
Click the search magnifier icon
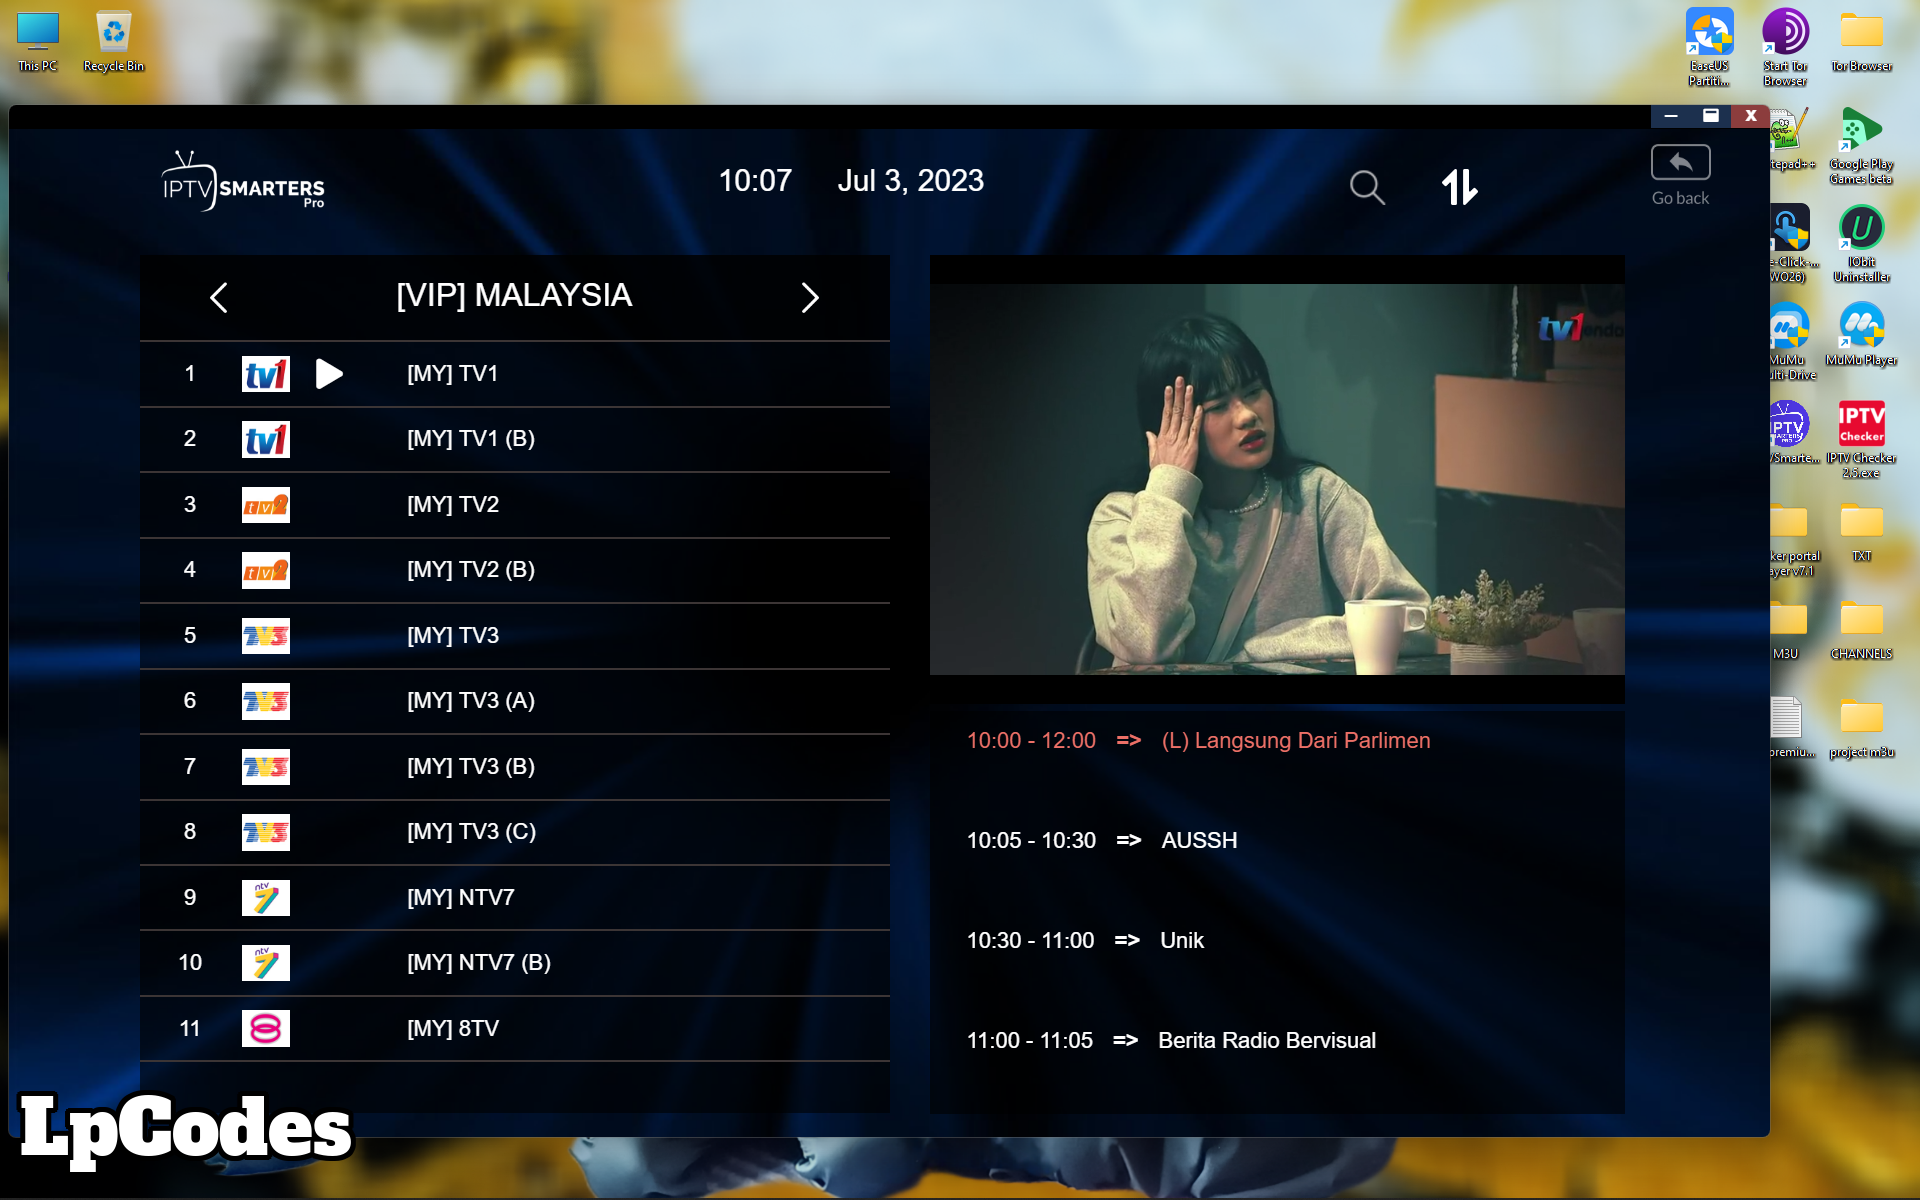pyautogui.click(x=1366, y=187)
